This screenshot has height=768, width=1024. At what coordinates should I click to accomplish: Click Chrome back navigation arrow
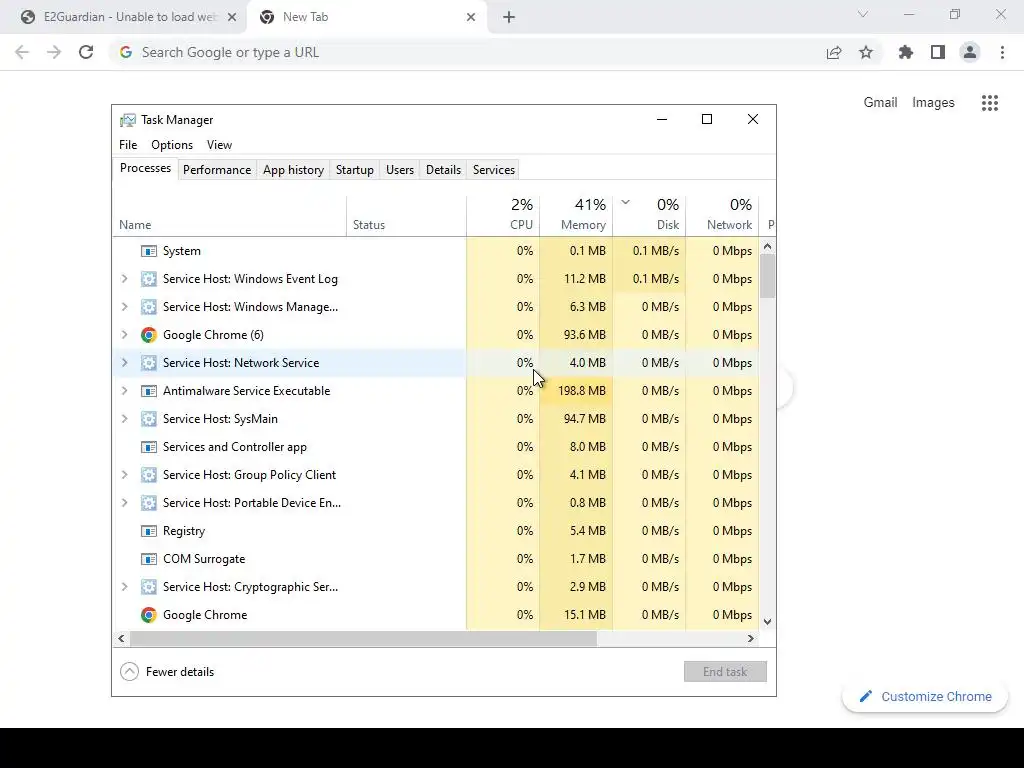(22, 52)
